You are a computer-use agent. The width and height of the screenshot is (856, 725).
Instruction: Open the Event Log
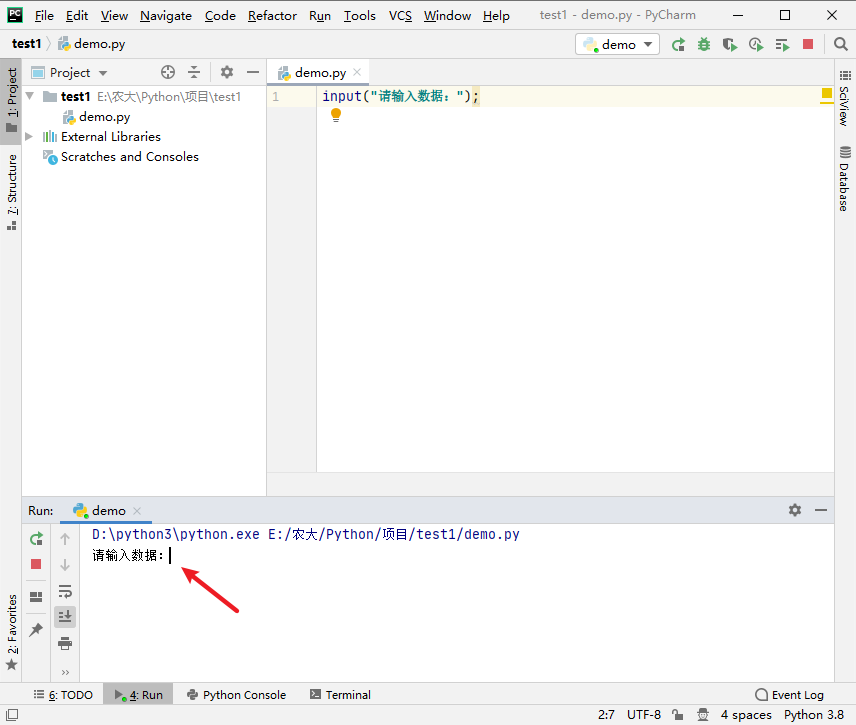789,695
